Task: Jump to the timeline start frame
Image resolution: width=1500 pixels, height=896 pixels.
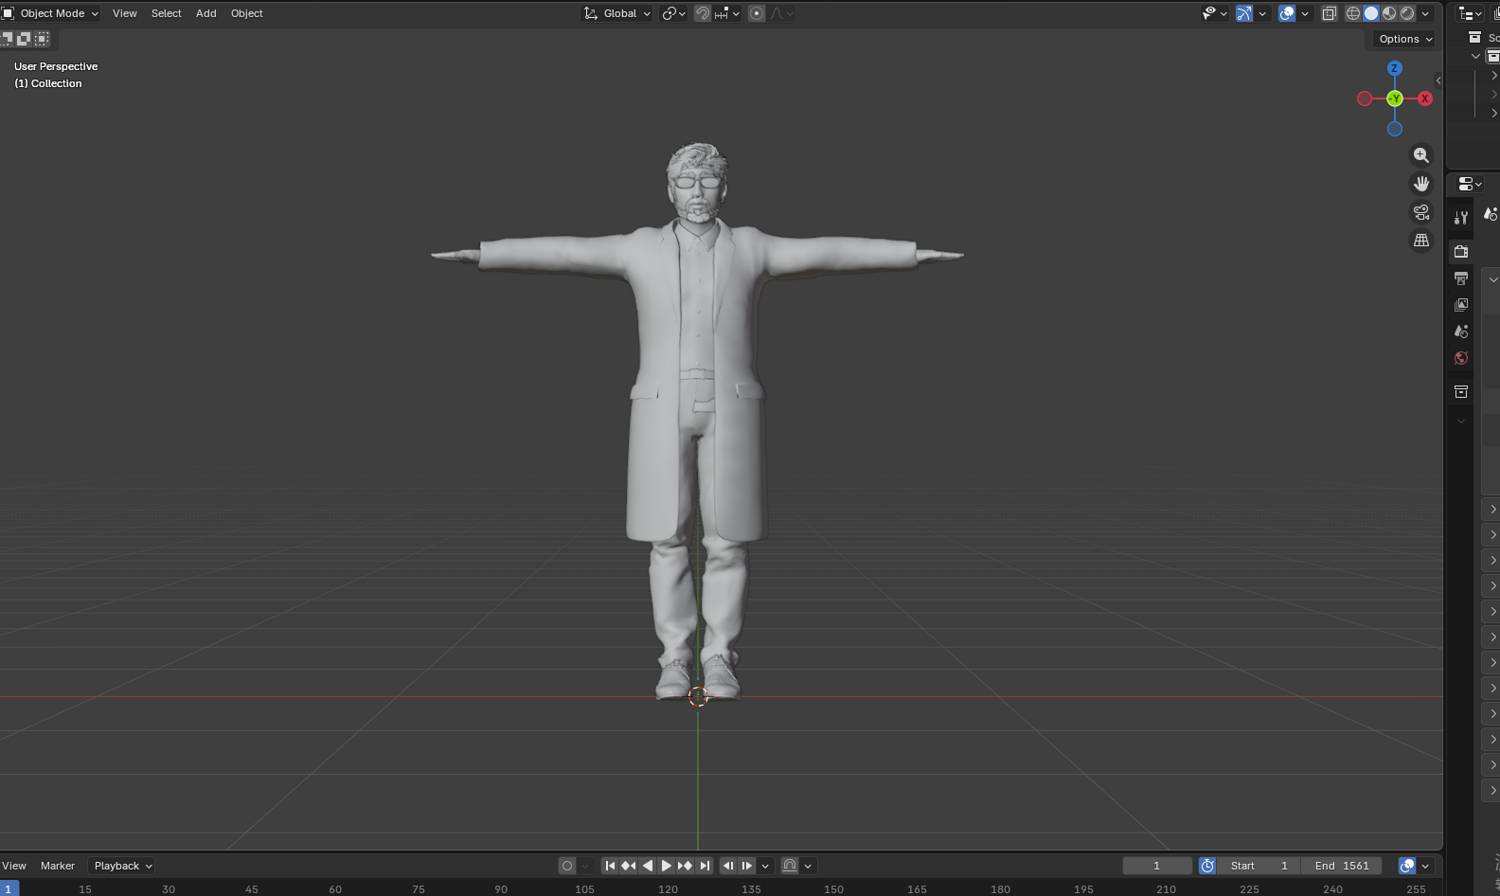Action: pyautogui.click(x=609, y=866)
